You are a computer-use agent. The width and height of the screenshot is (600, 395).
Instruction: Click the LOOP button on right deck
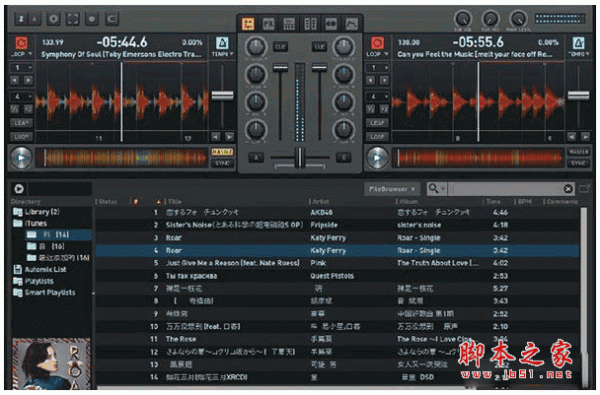tap(377, 137)
